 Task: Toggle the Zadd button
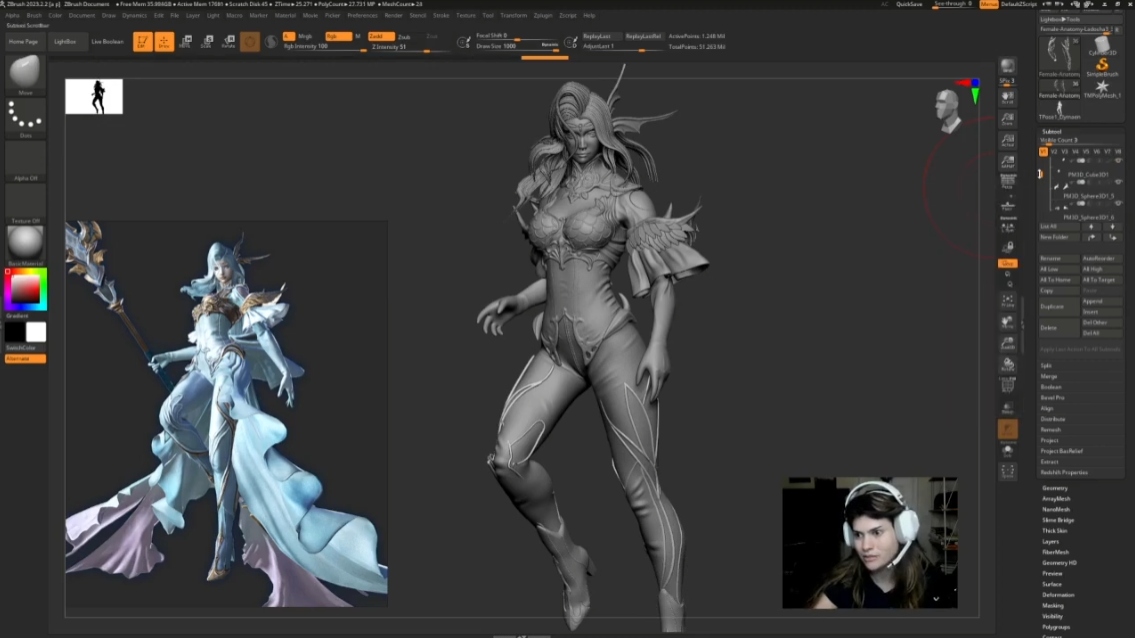(x=380, y=36)
